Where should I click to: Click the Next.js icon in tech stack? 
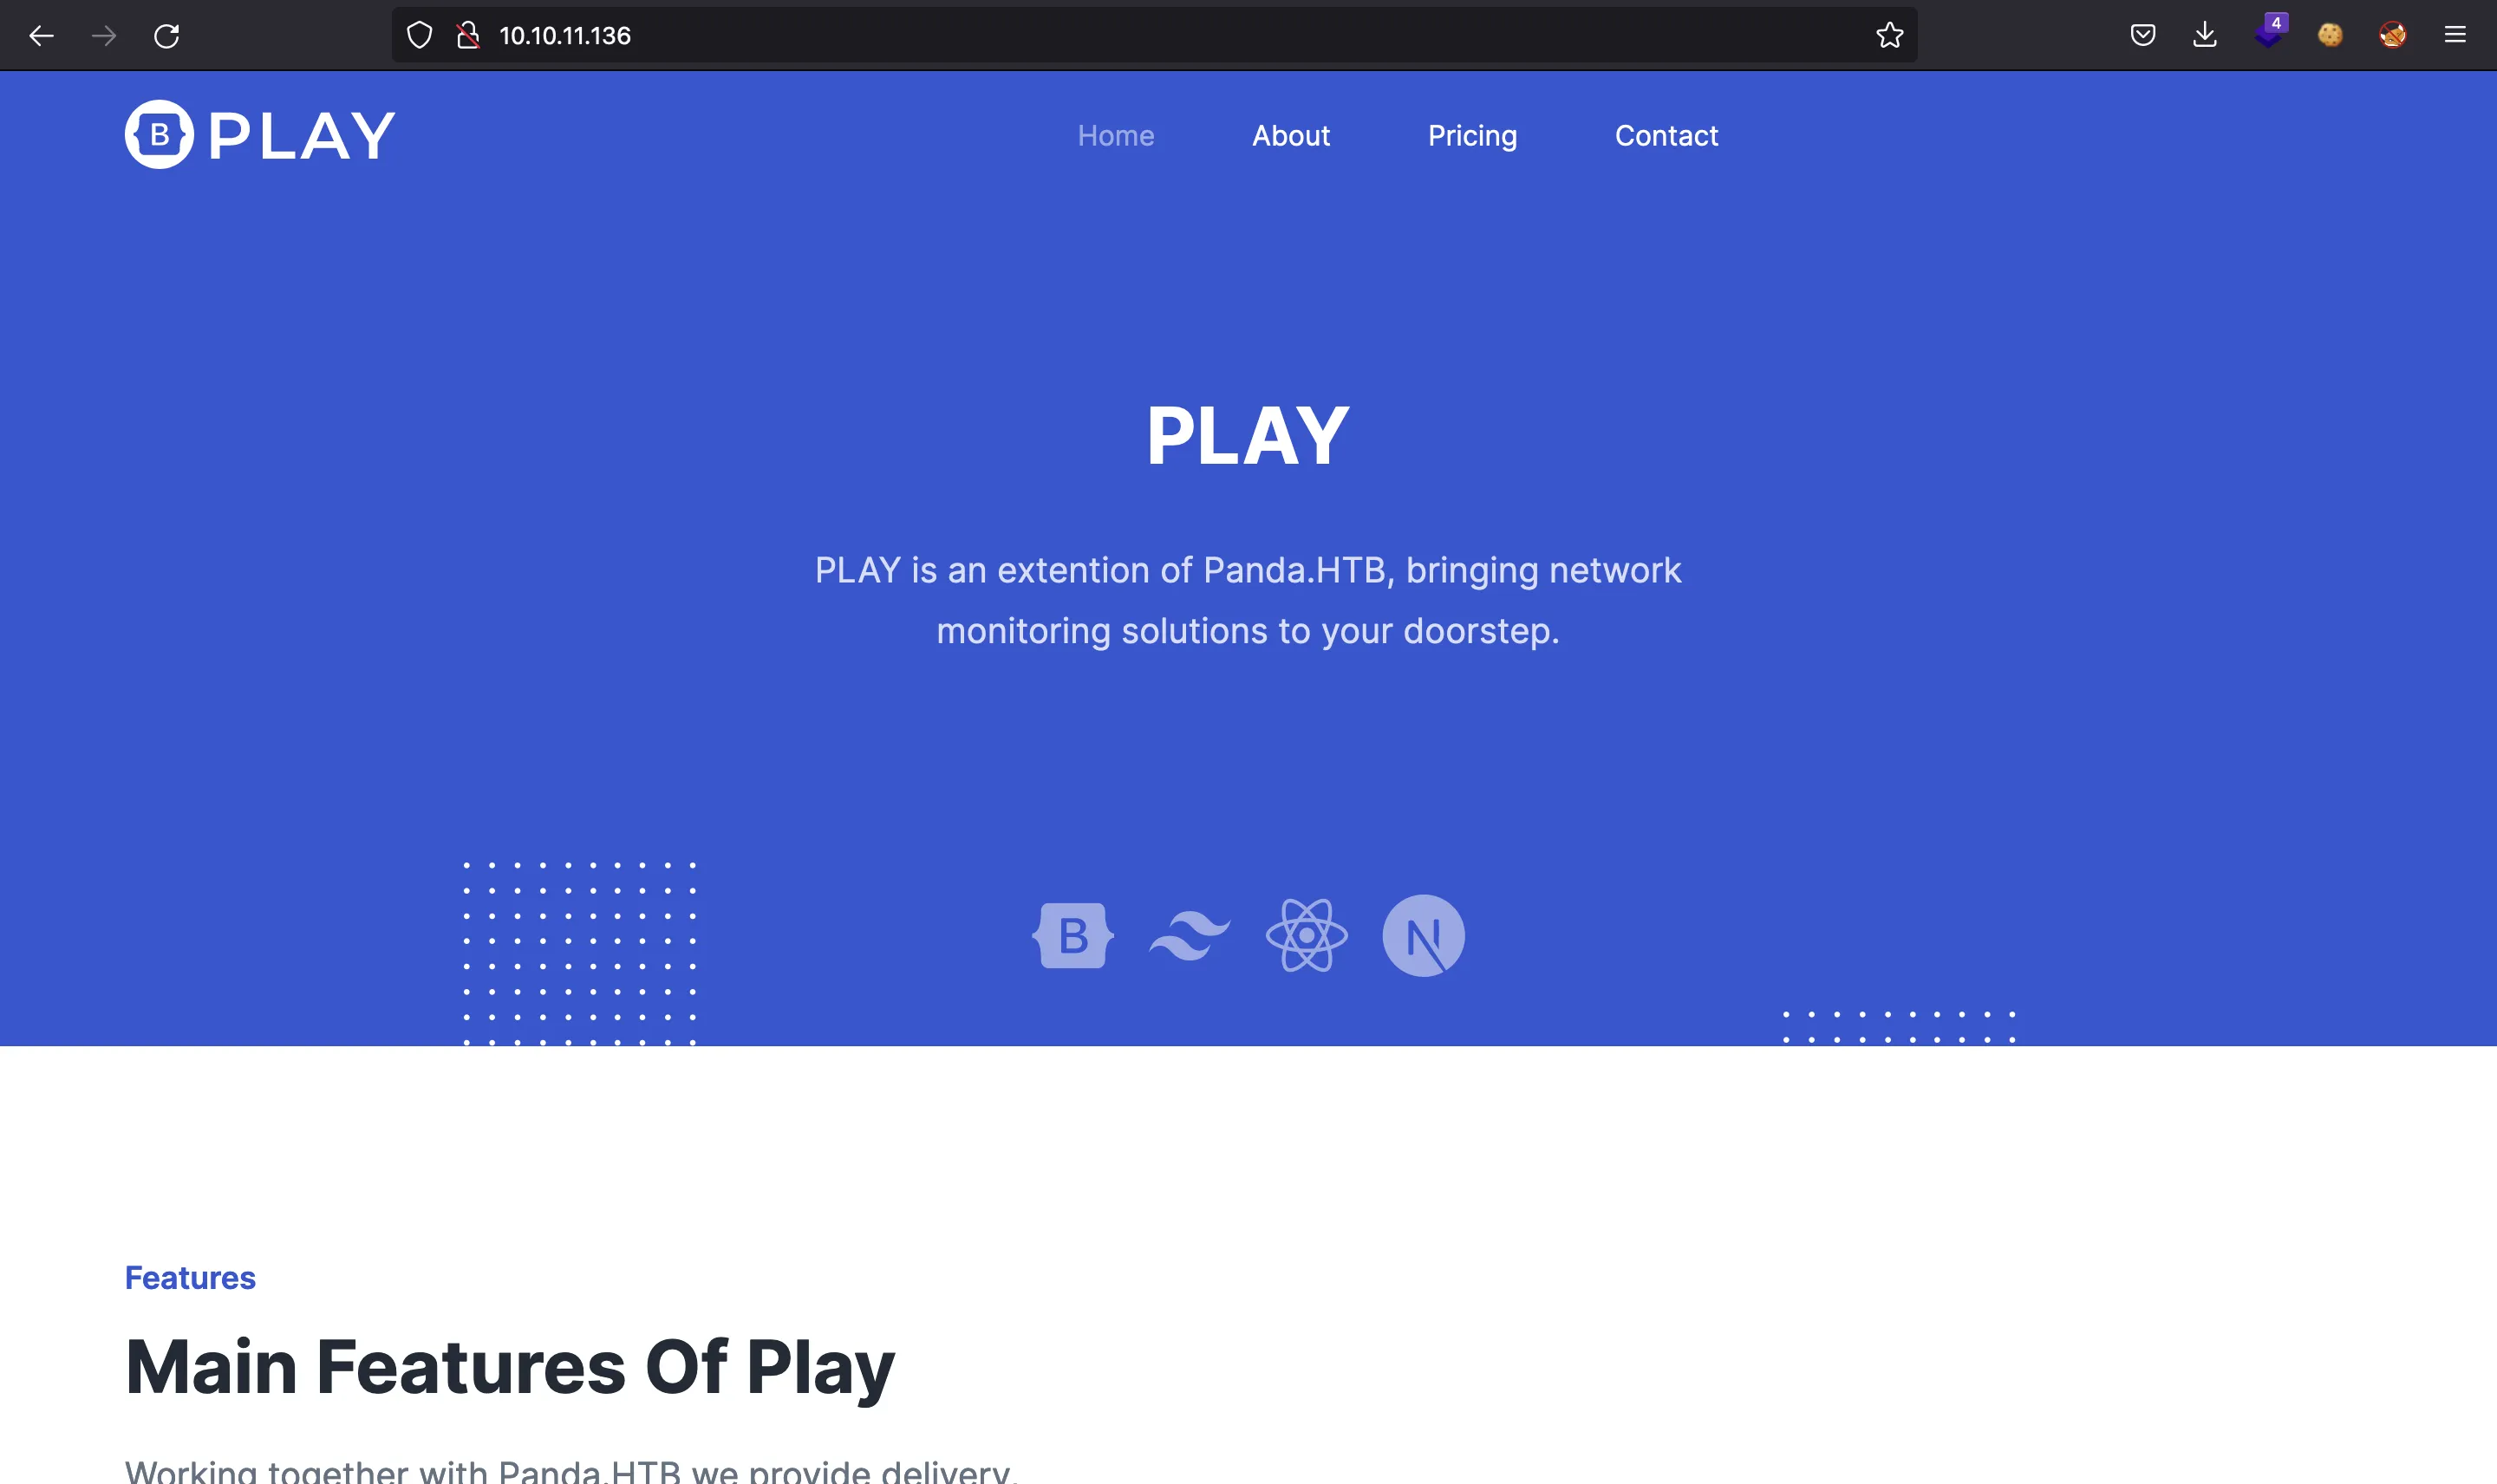point(1425,934)
